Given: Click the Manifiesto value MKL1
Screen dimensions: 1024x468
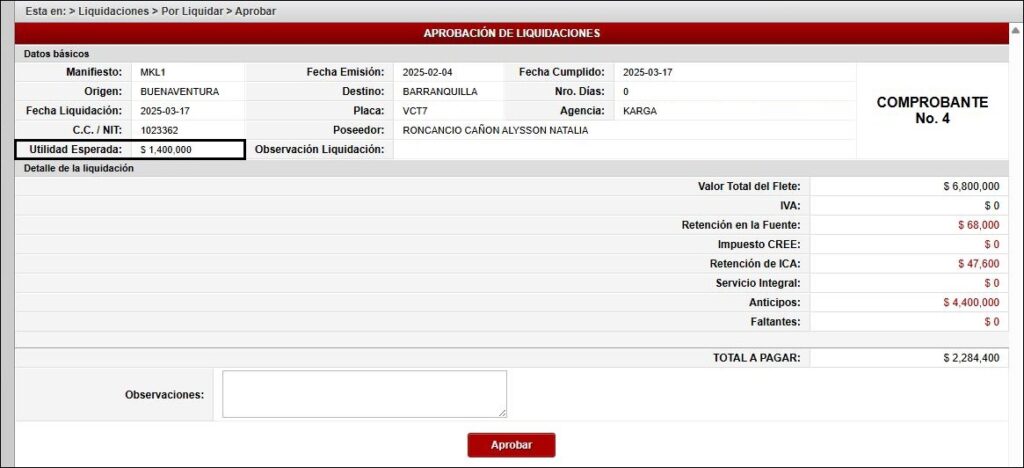Looking at the screenshot, I should point(154,73).
